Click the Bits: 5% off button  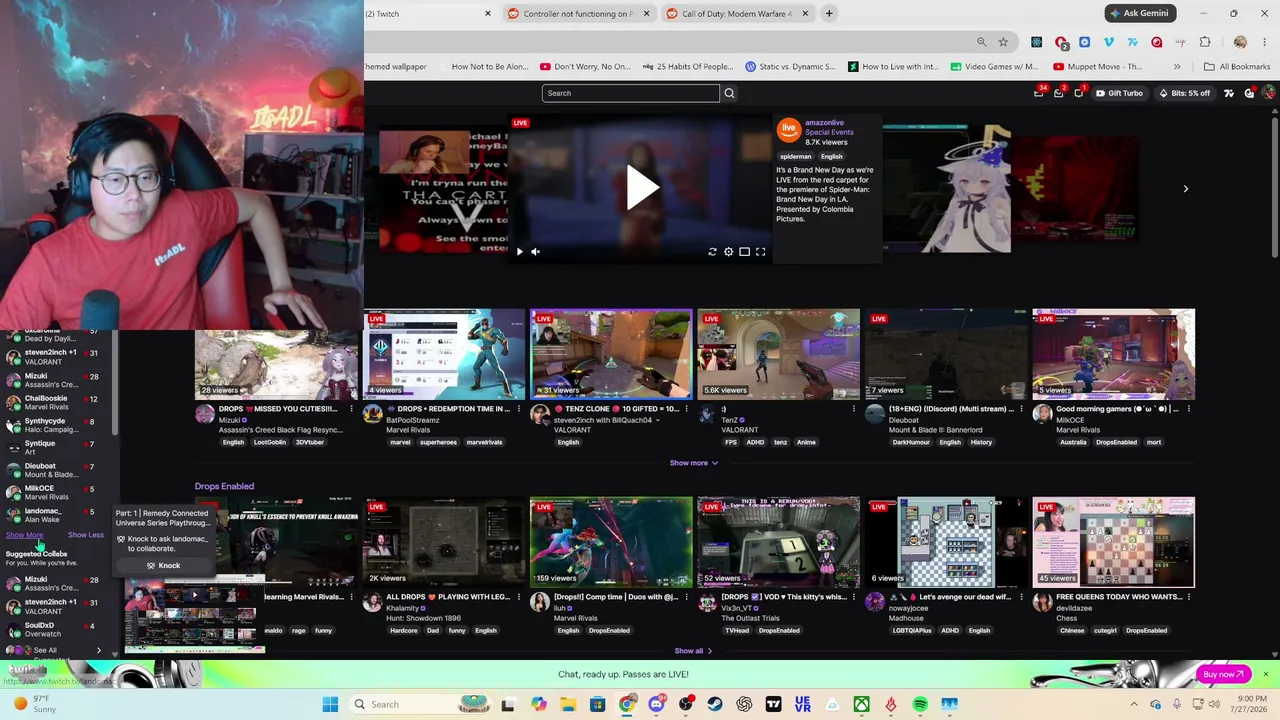(x=1184, y=93)
